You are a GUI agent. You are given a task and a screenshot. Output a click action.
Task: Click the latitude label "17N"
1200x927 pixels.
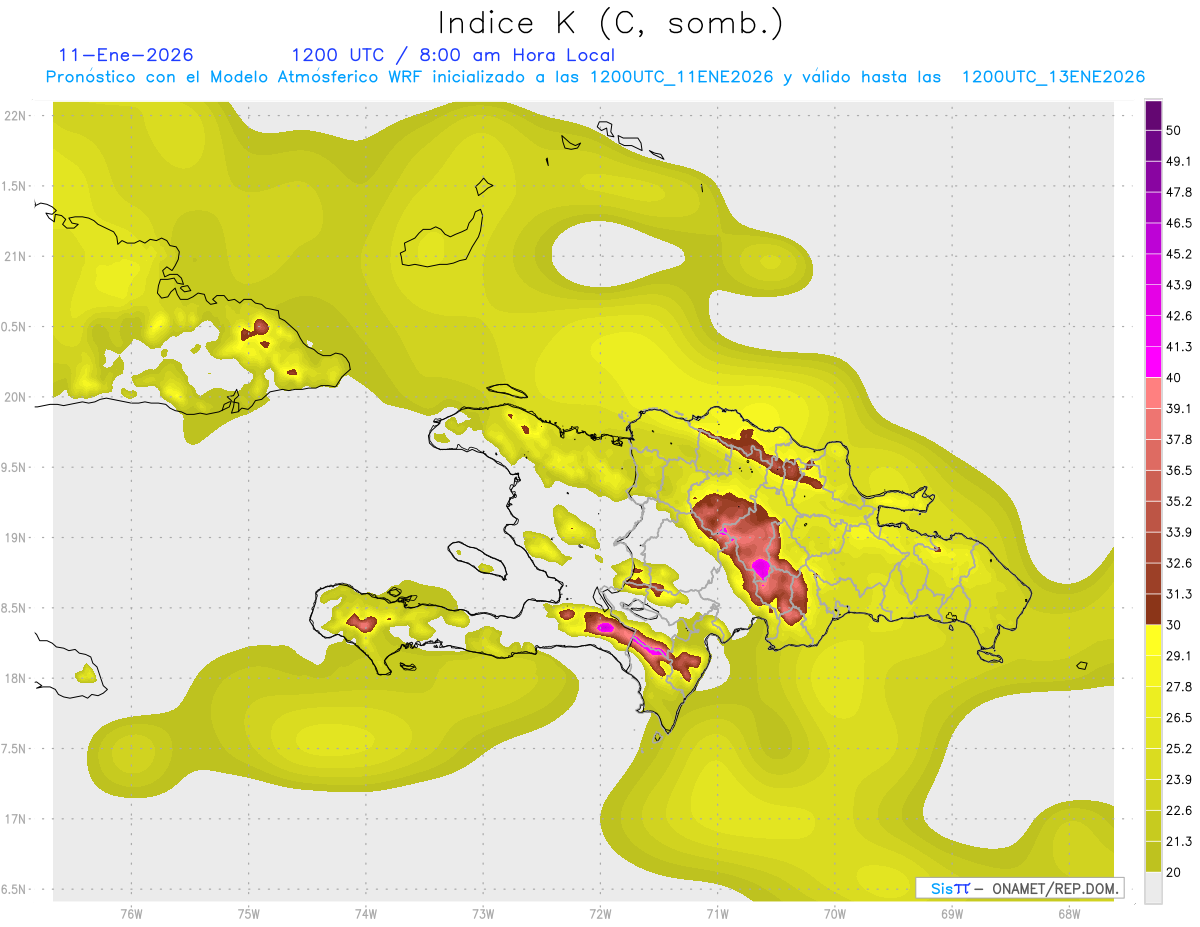15,819
